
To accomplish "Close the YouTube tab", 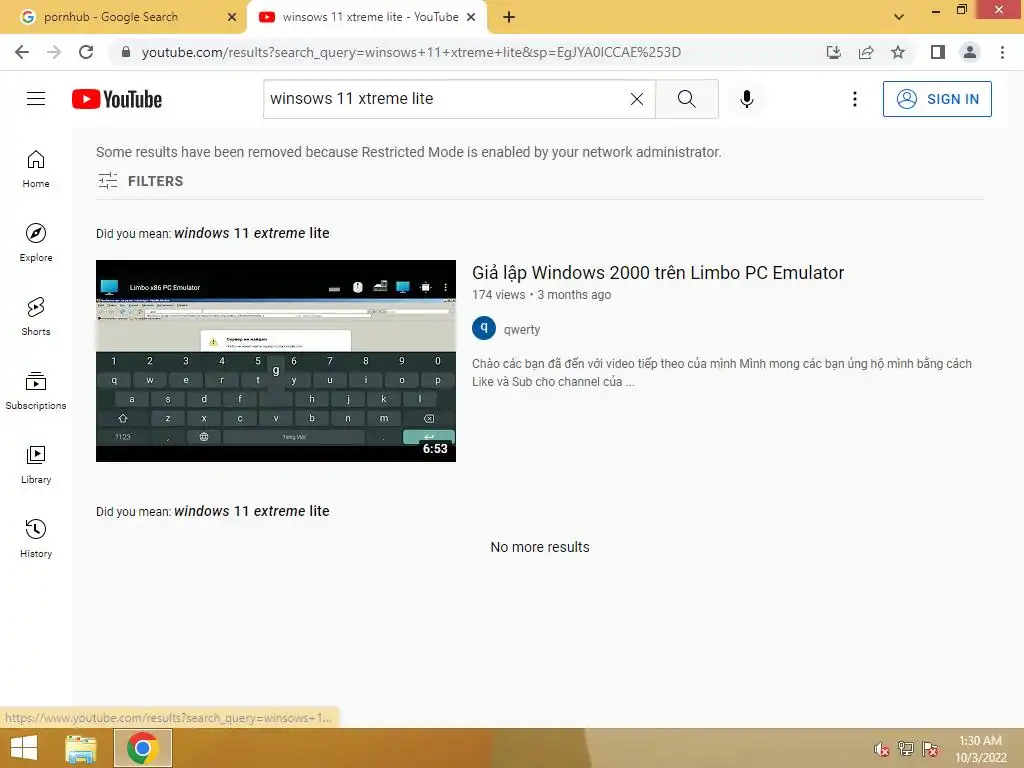I will pyautogui.click(x=471, y=18).
